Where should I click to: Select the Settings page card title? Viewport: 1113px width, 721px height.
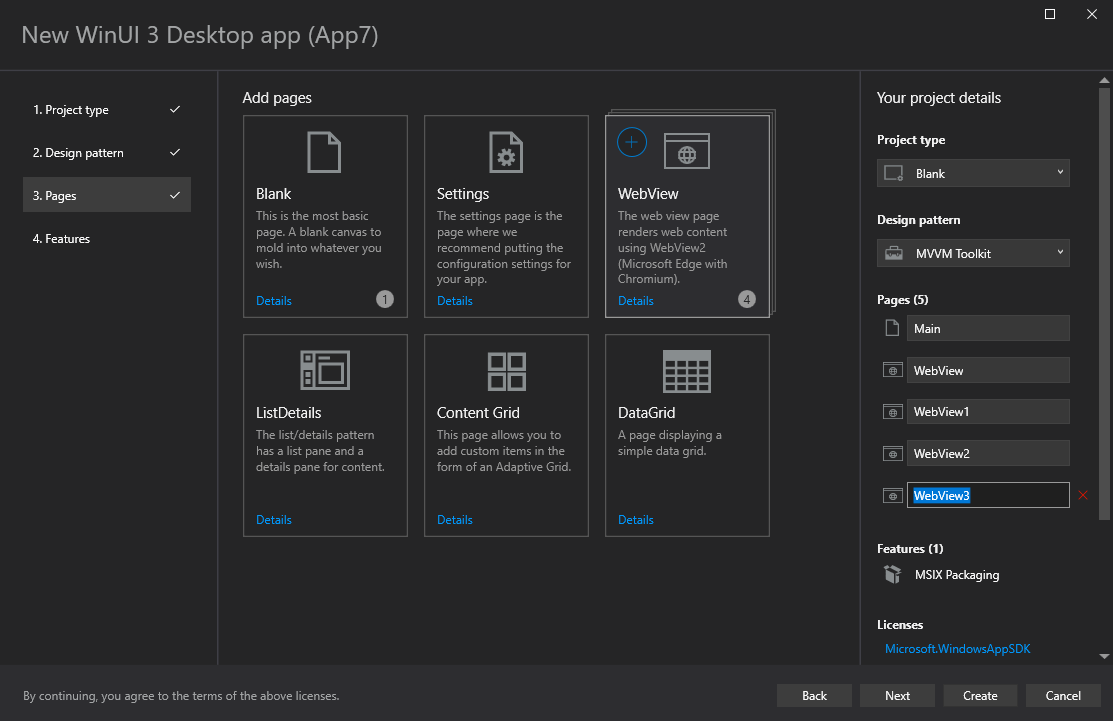[463, 194]
